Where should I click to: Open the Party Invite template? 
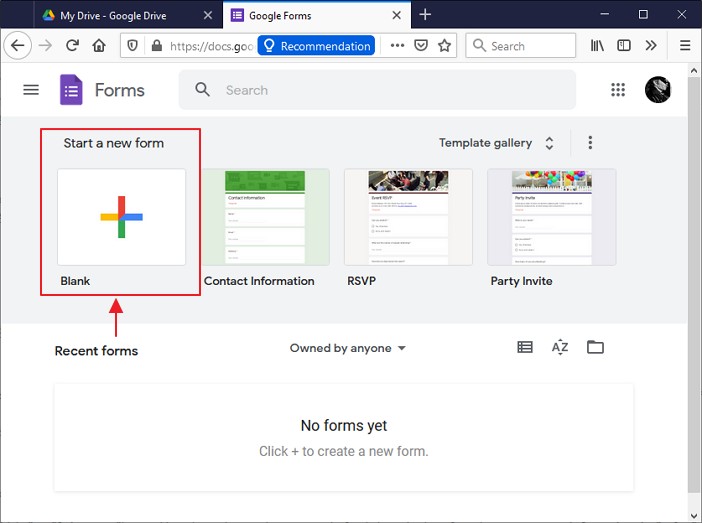tap(552, 217)
